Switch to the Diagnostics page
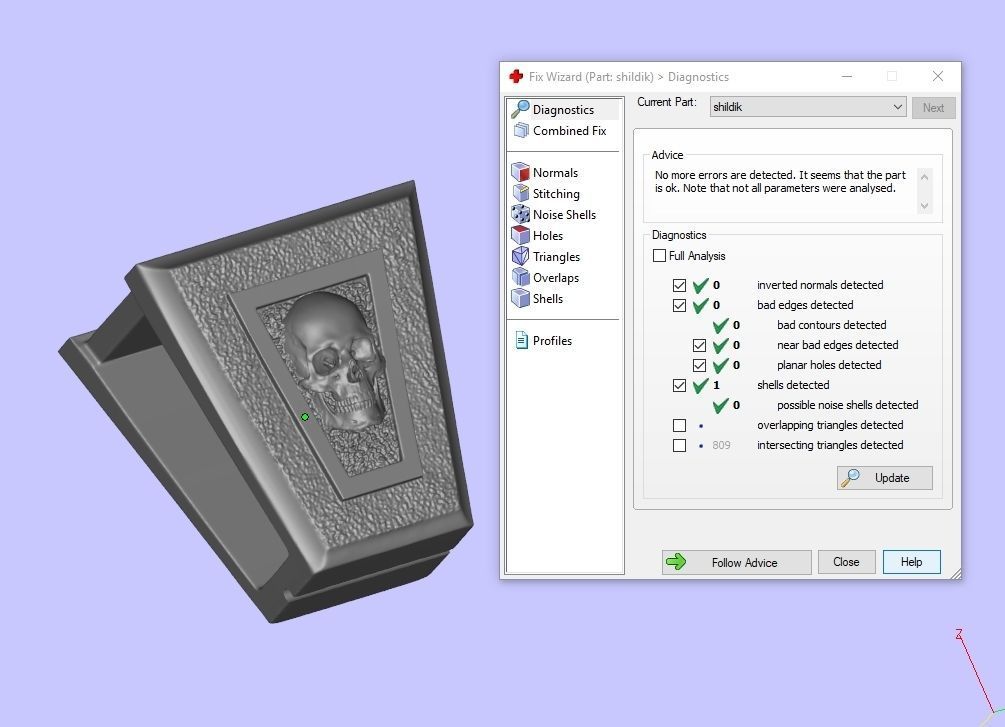 pos(564,110)
